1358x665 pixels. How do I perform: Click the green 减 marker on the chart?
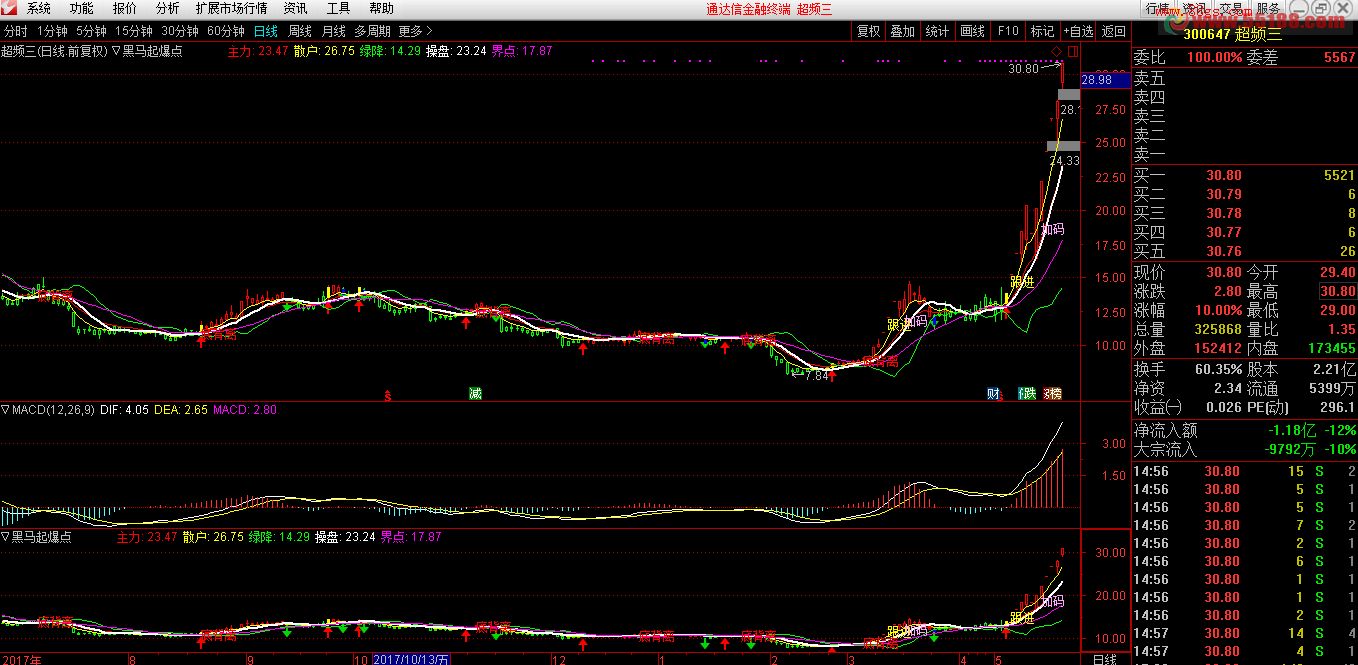pos(475,394)
